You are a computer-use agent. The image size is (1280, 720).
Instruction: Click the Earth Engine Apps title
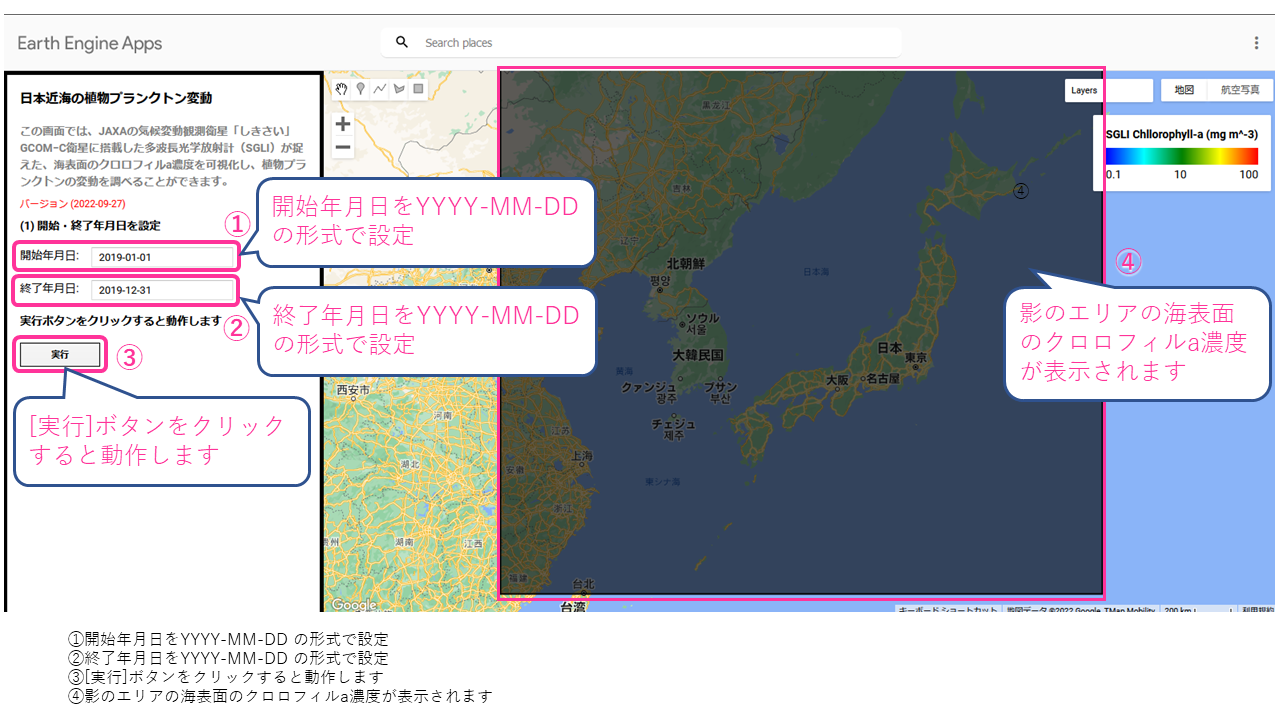[90, 43]
